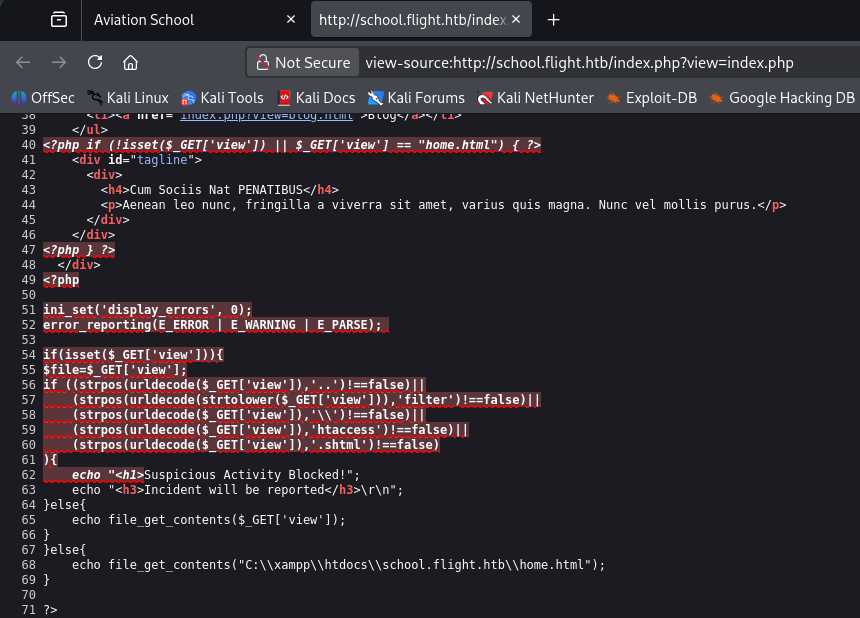
Task: Open the Firefox tab overview icon
Action: tap(59, 20)
